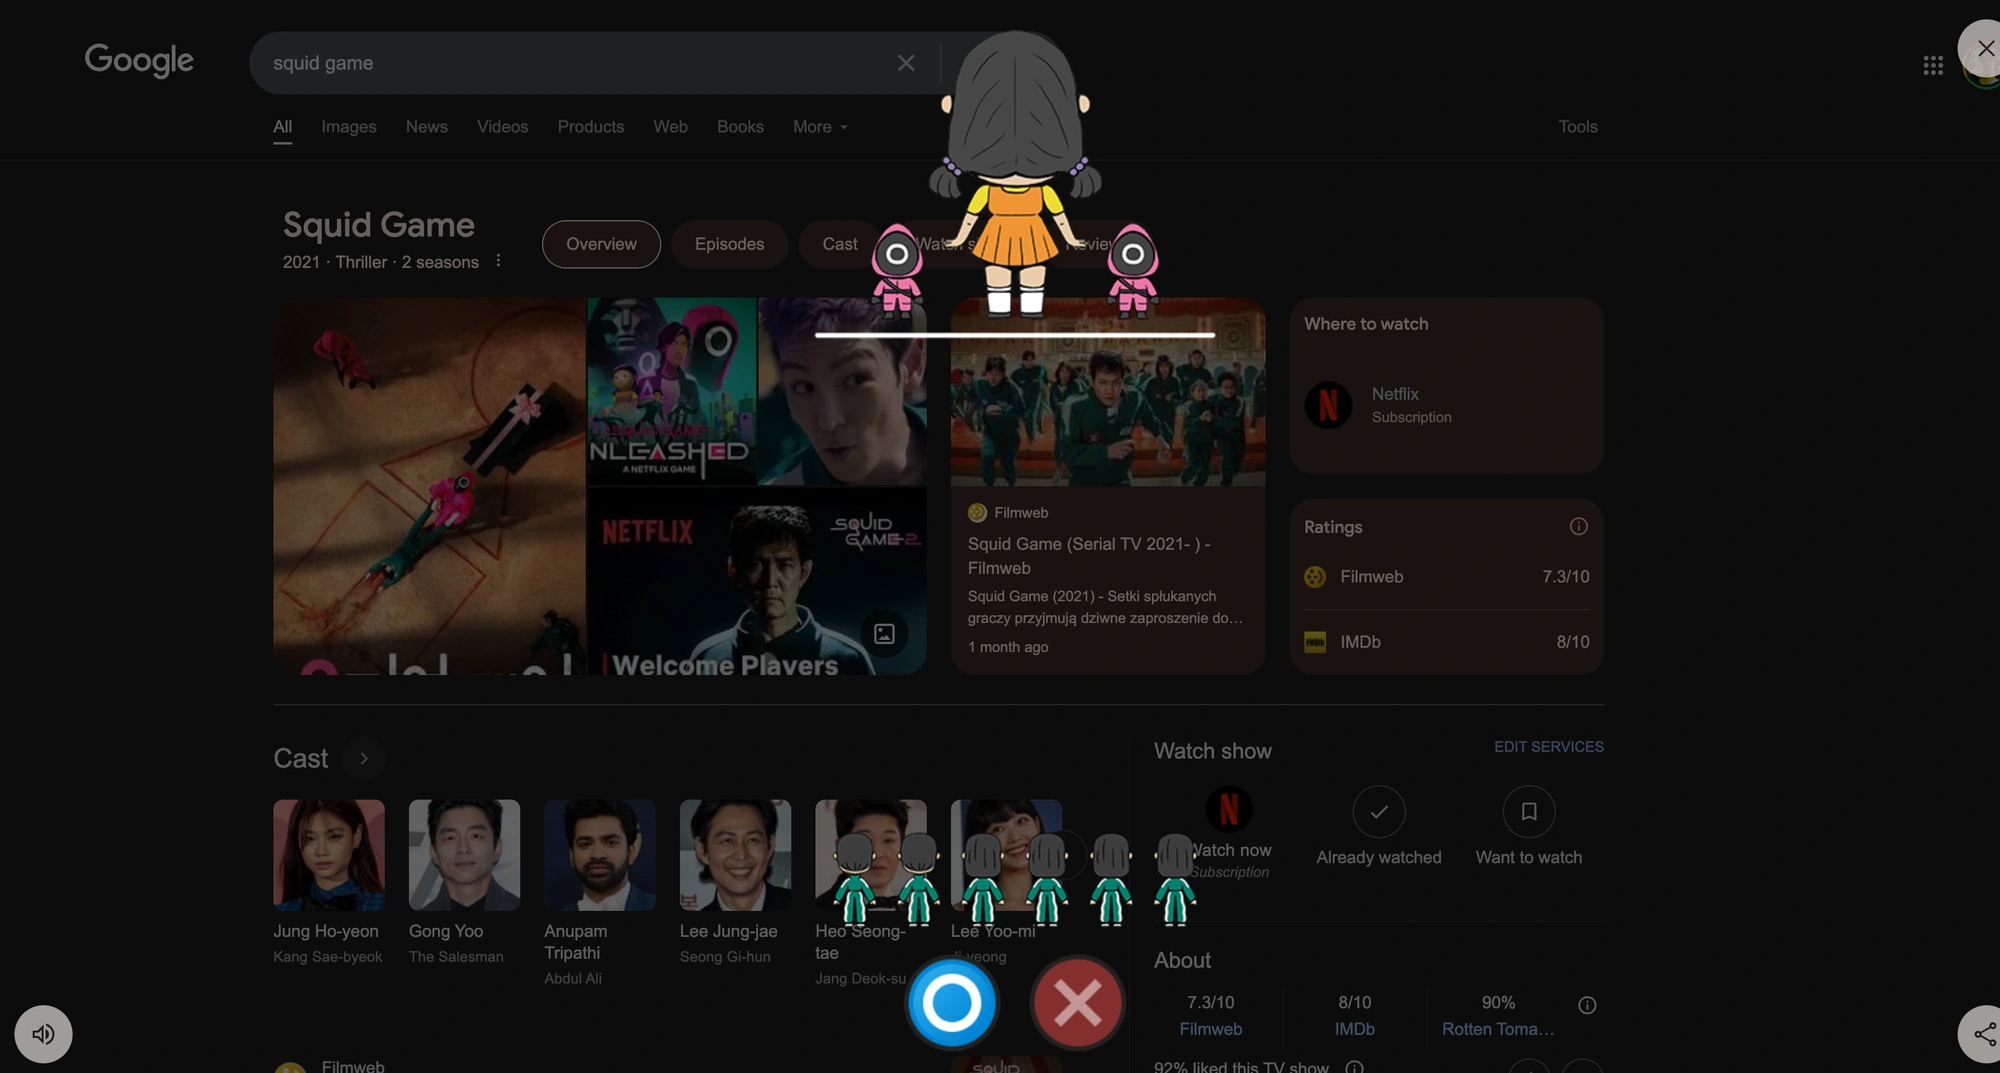2000x1073 pixels.
Task: Open the IMDb 8/10 rating row
Action: pos(1446,642)
